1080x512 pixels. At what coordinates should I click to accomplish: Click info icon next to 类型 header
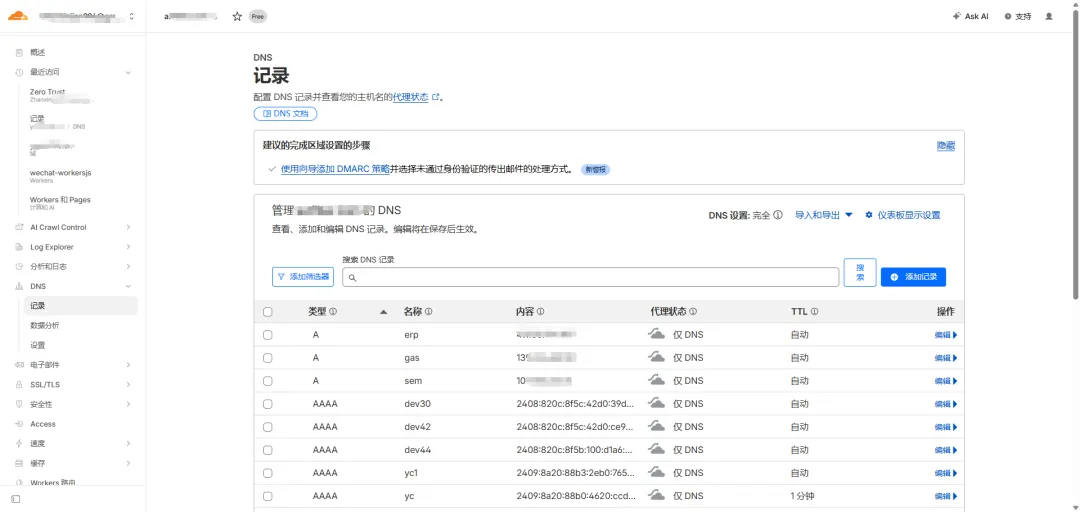click(x=333, y=312)
